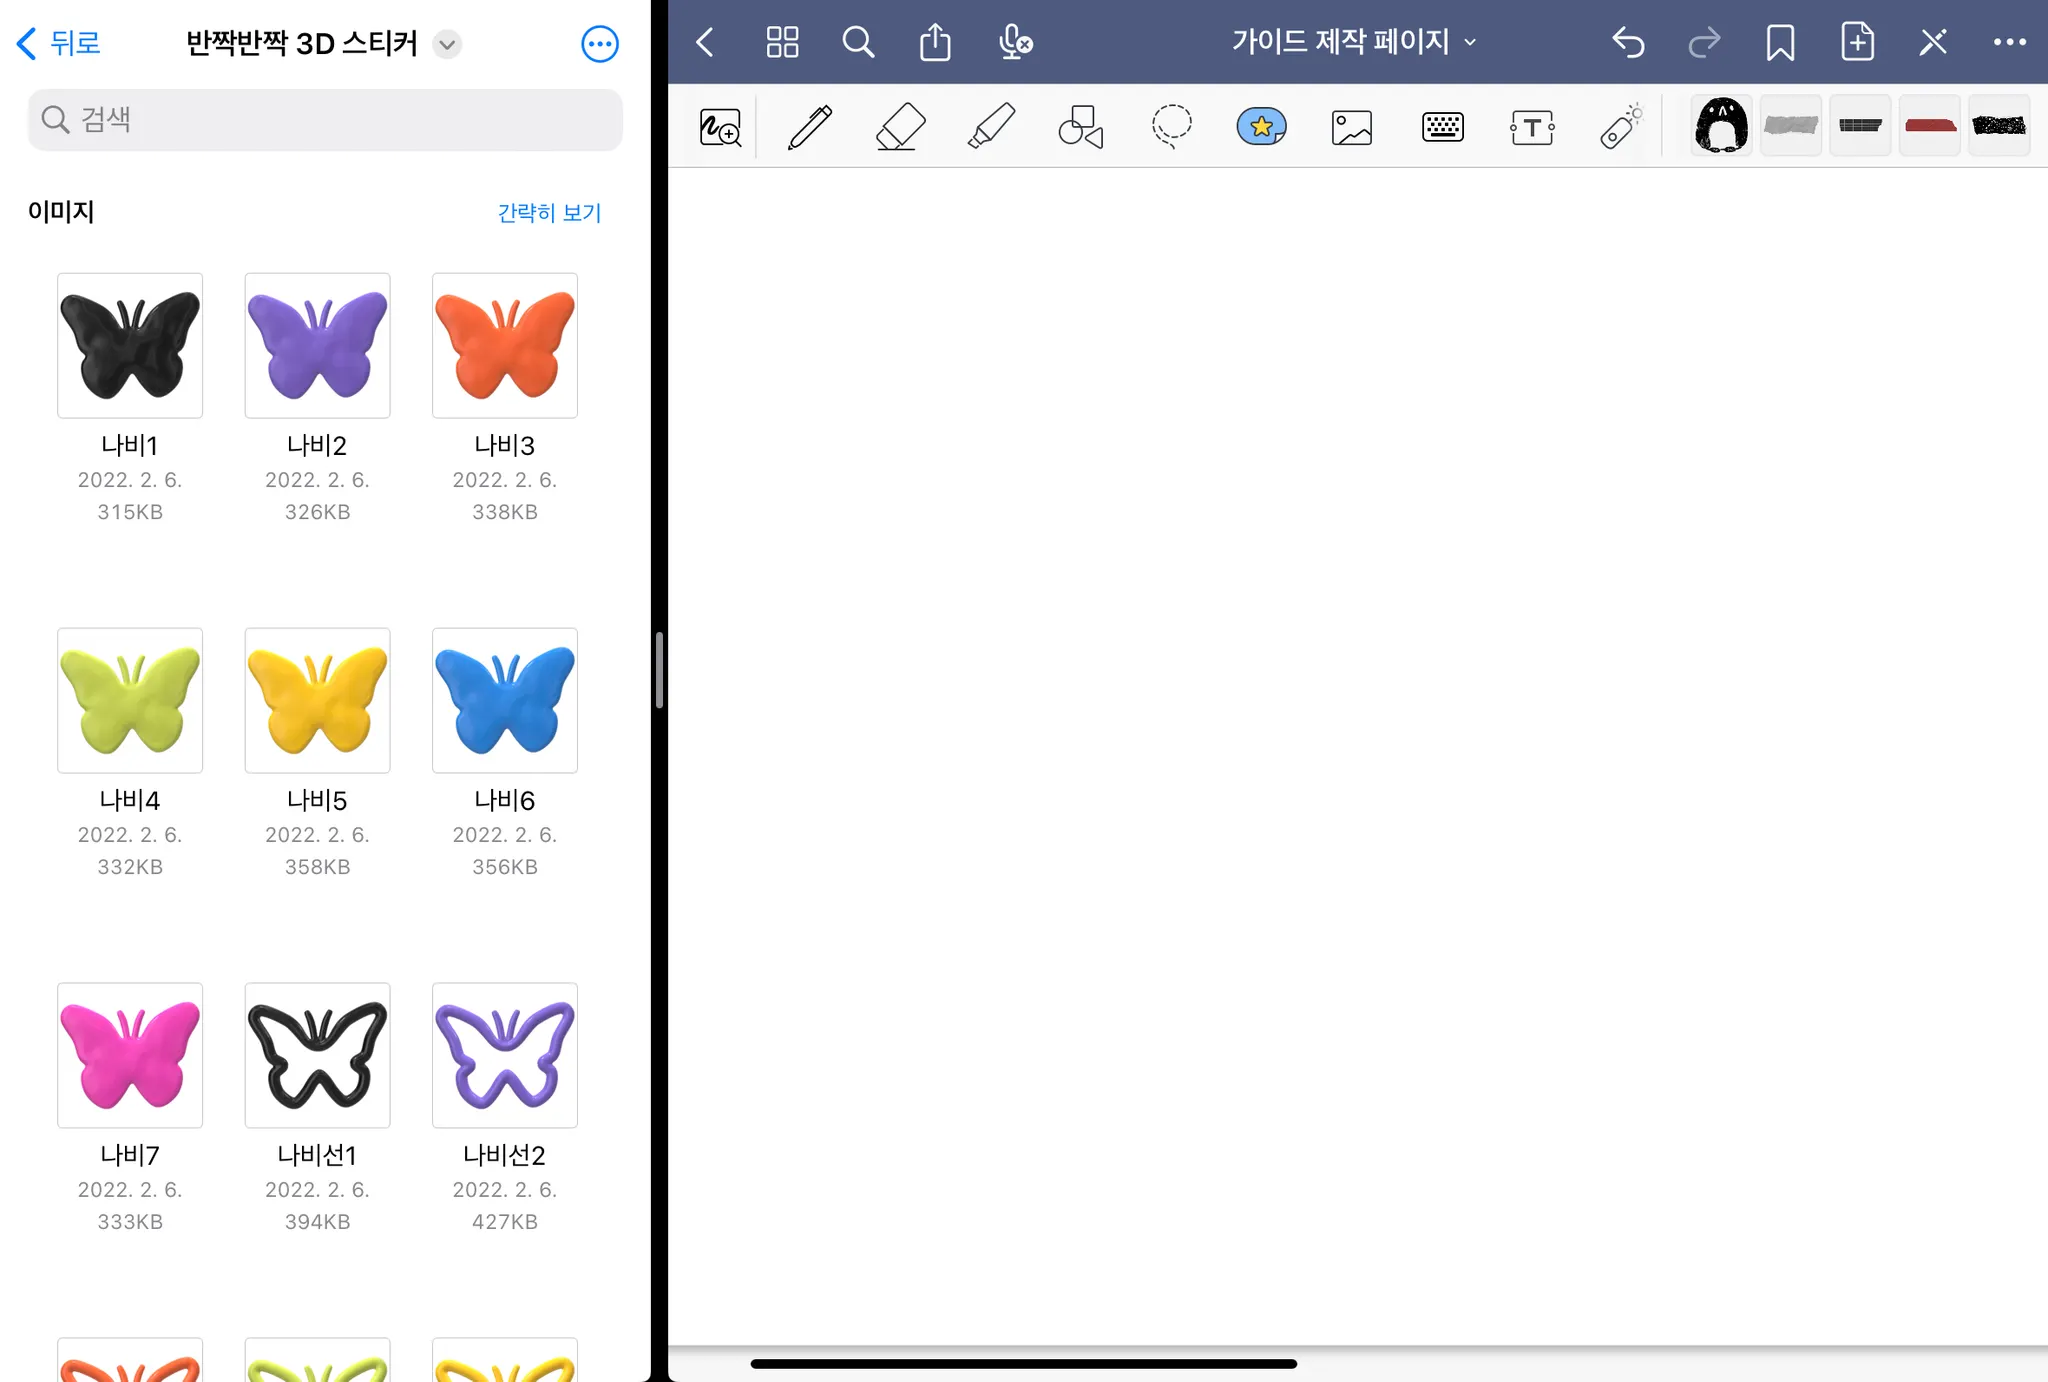Select the Shapes tool
Viewport: 2048px width, 1382px height.
click(x=1081, y=127)
